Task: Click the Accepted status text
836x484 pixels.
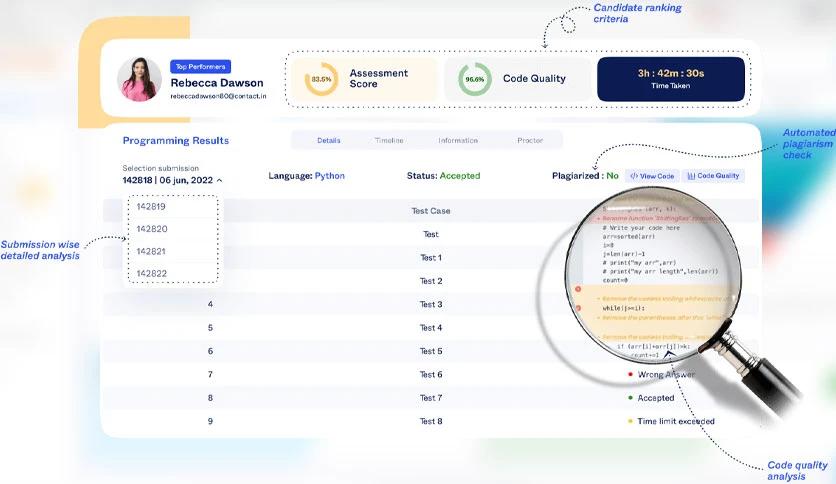Action: point(460,176)
